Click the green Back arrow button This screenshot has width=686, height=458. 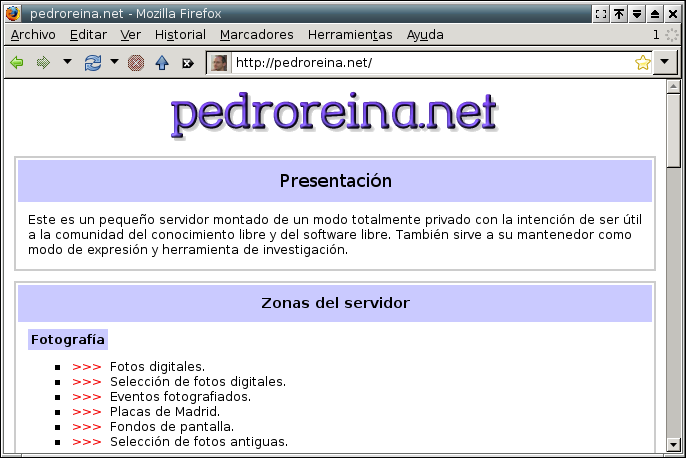pyautogui.click(x=17, y=63)
